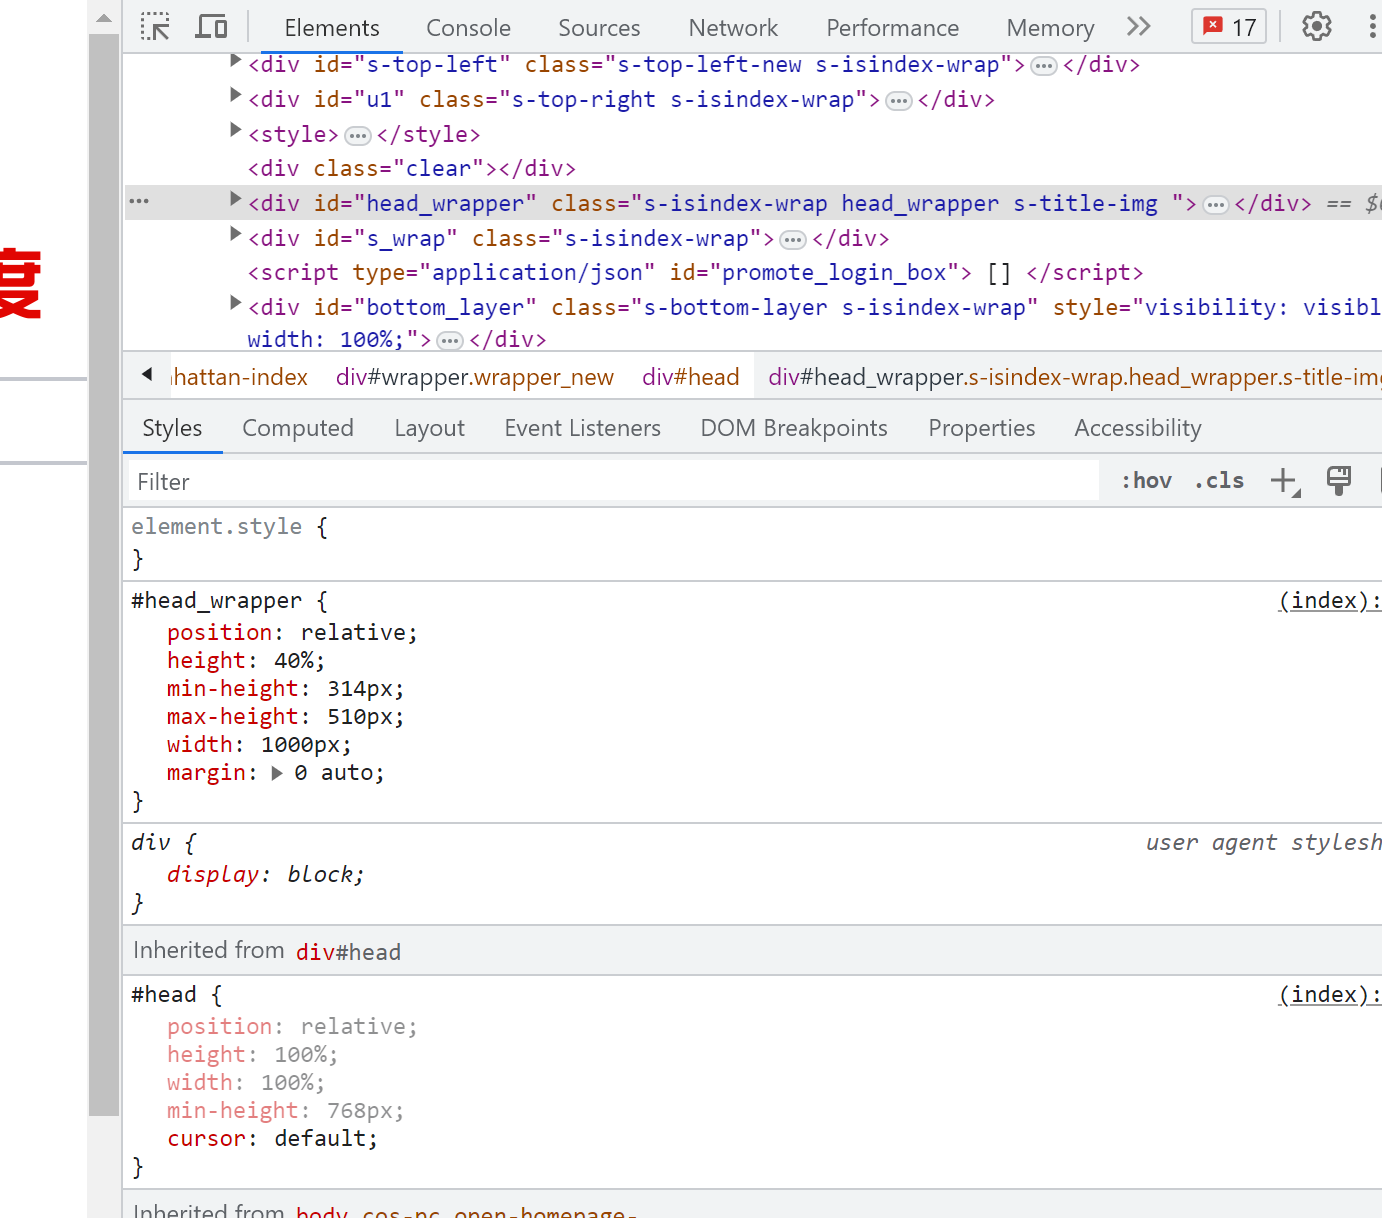This screenshot has height=1218, width=1382.
Task: Open the DevTools three-dot customize menu
Action: click(1372, 27)
